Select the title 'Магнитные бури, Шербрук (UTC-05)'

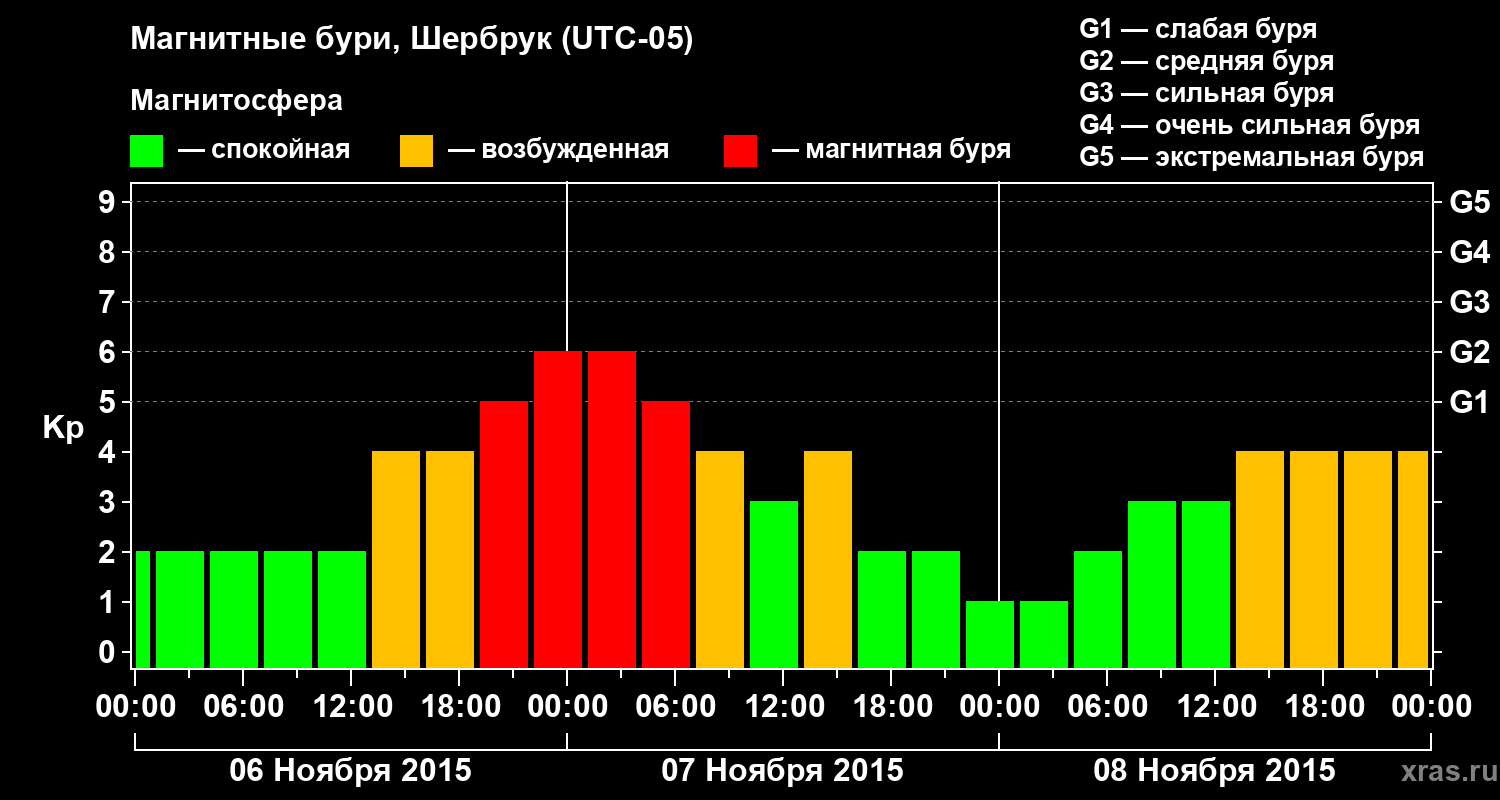pos(411,41)
